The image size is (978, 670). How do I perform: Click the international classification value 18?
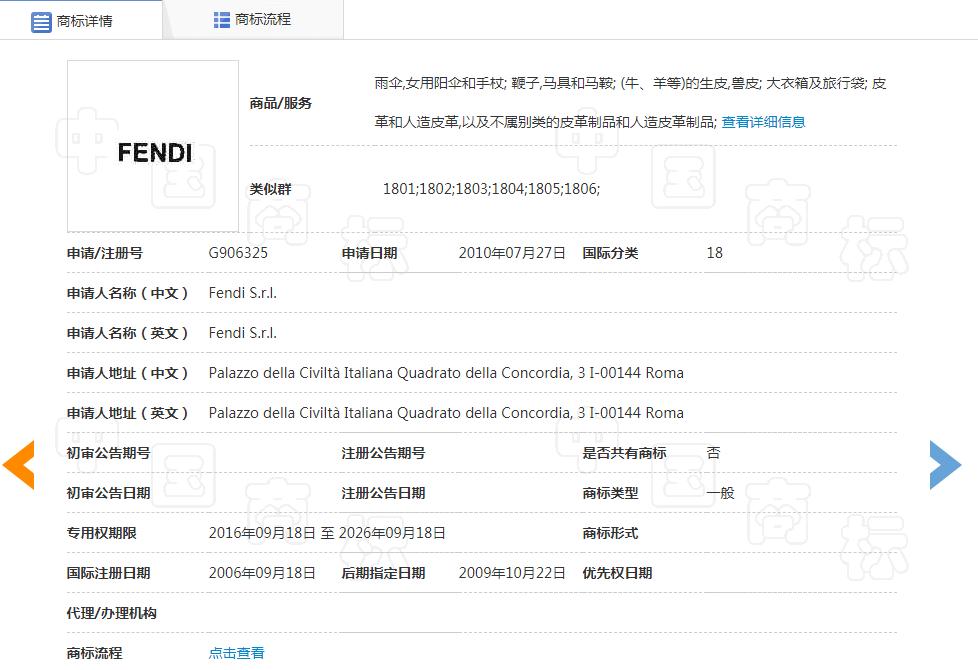pyautogui.click(x=714, y=253)
